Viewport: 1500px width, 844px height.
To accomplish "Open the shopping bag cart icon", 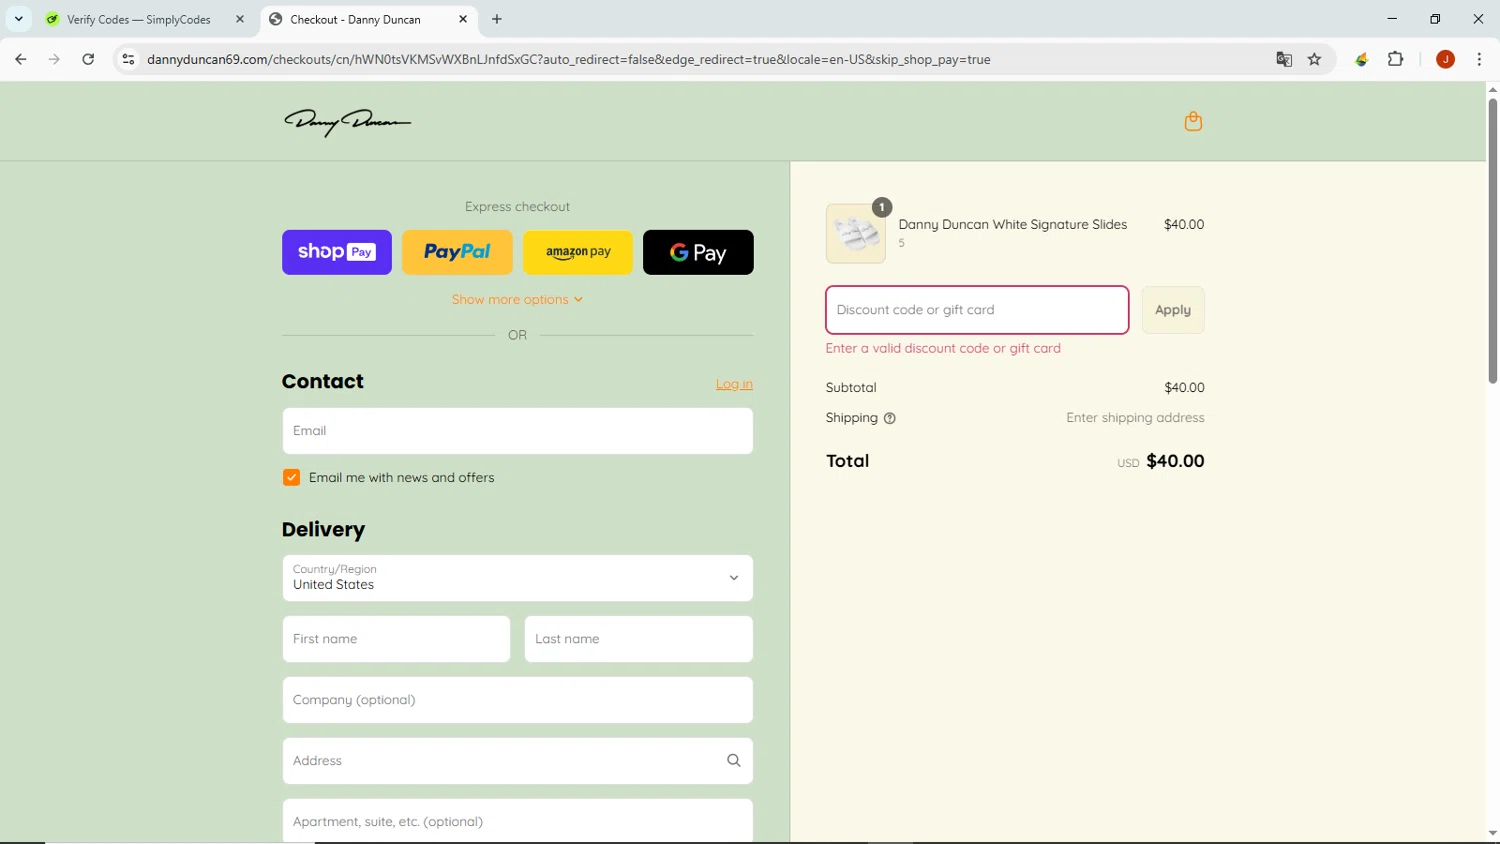I will (x=1193, y=121).
